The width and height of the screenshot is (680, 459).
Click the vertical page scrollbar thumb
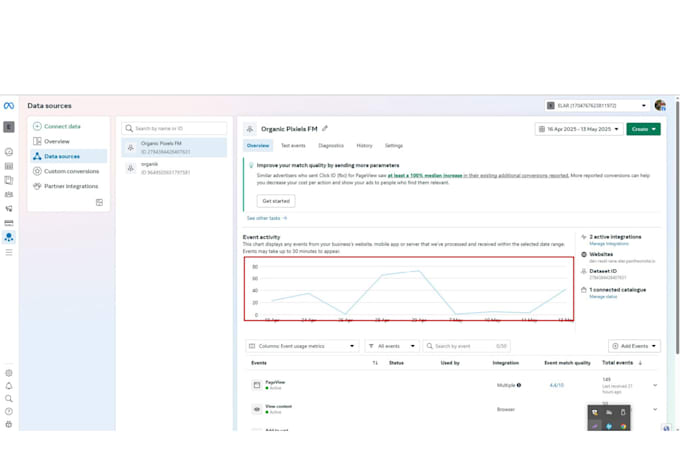tap(677, 226)
